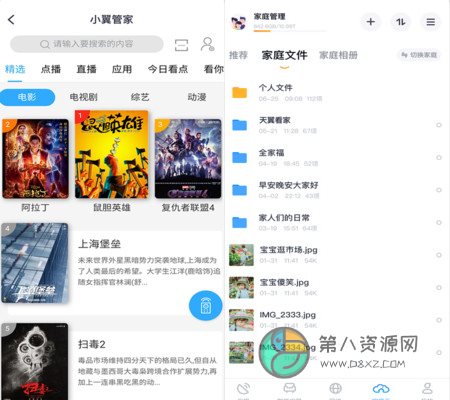Tap the blue cloud icon in bottom bar
450x400 pixels.
pos(381,388)
